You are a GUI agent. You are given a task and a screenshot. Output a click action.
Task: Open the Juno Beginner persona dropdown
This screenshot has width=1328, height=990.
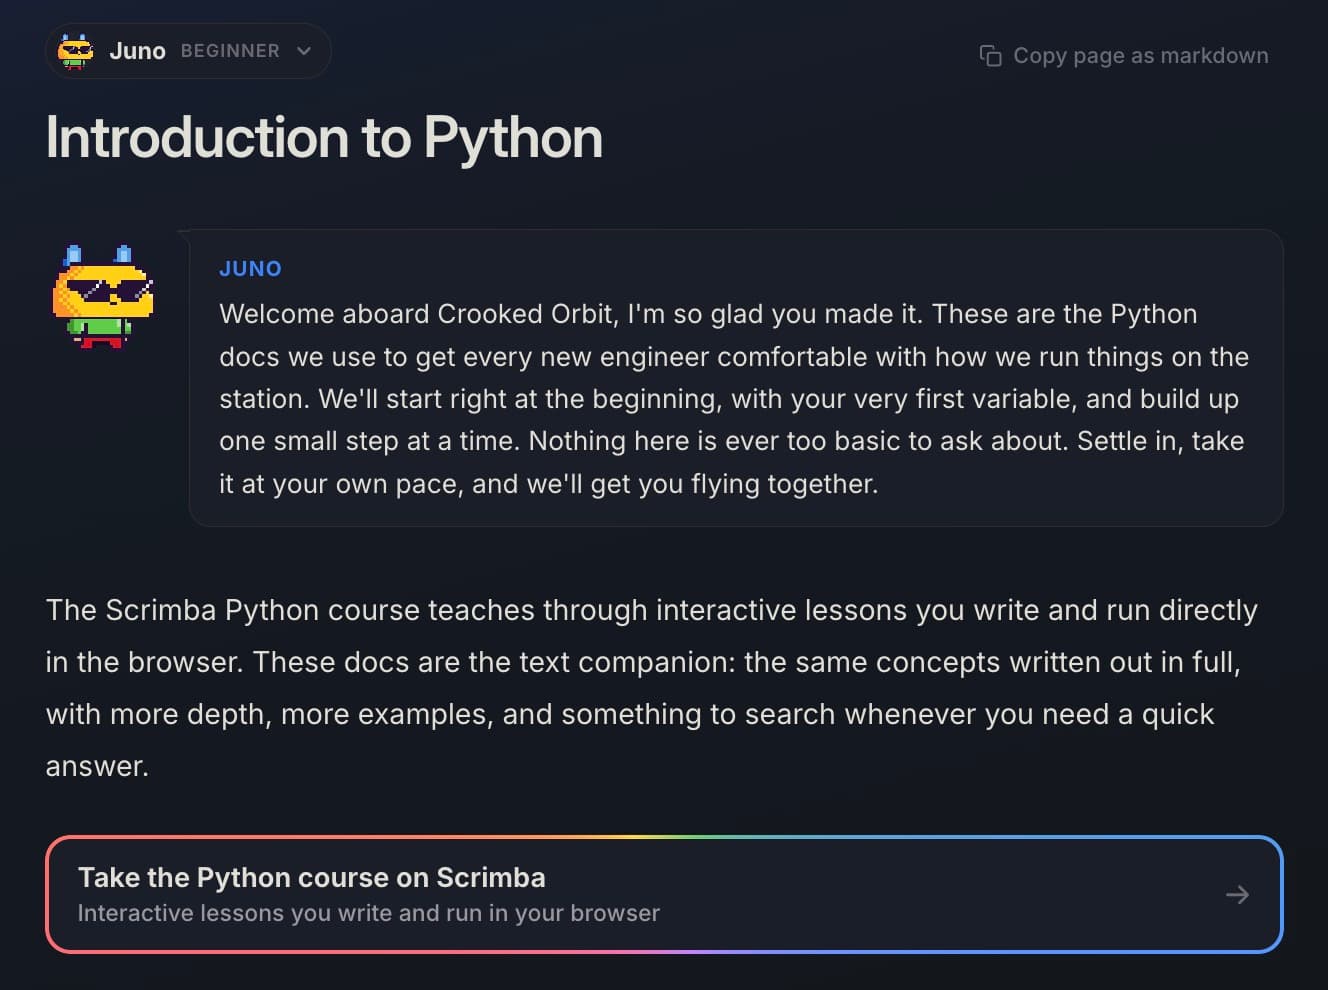click(x=188, y=51)
